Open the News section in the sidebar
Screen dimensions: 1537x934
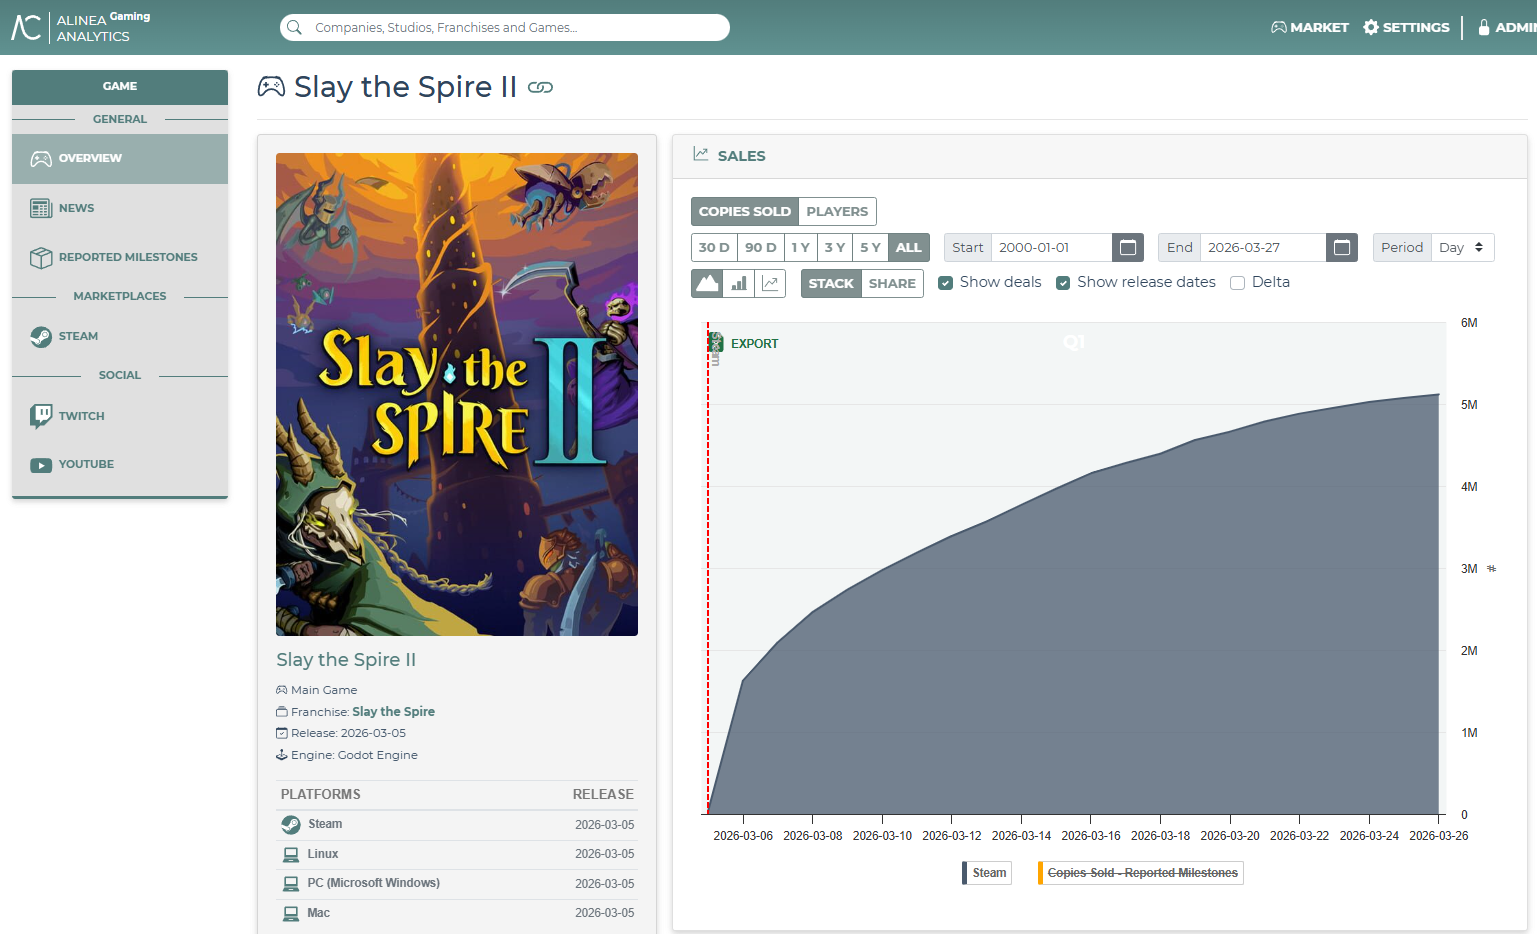point(120,208)
